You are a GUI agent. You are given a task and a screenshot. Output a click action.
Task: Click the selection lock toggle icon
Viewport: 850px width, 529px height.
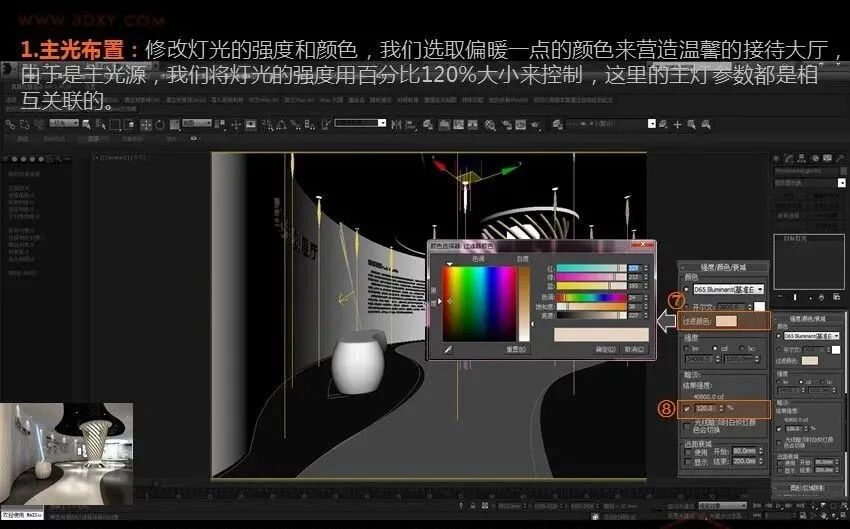[x=473, y=506]
